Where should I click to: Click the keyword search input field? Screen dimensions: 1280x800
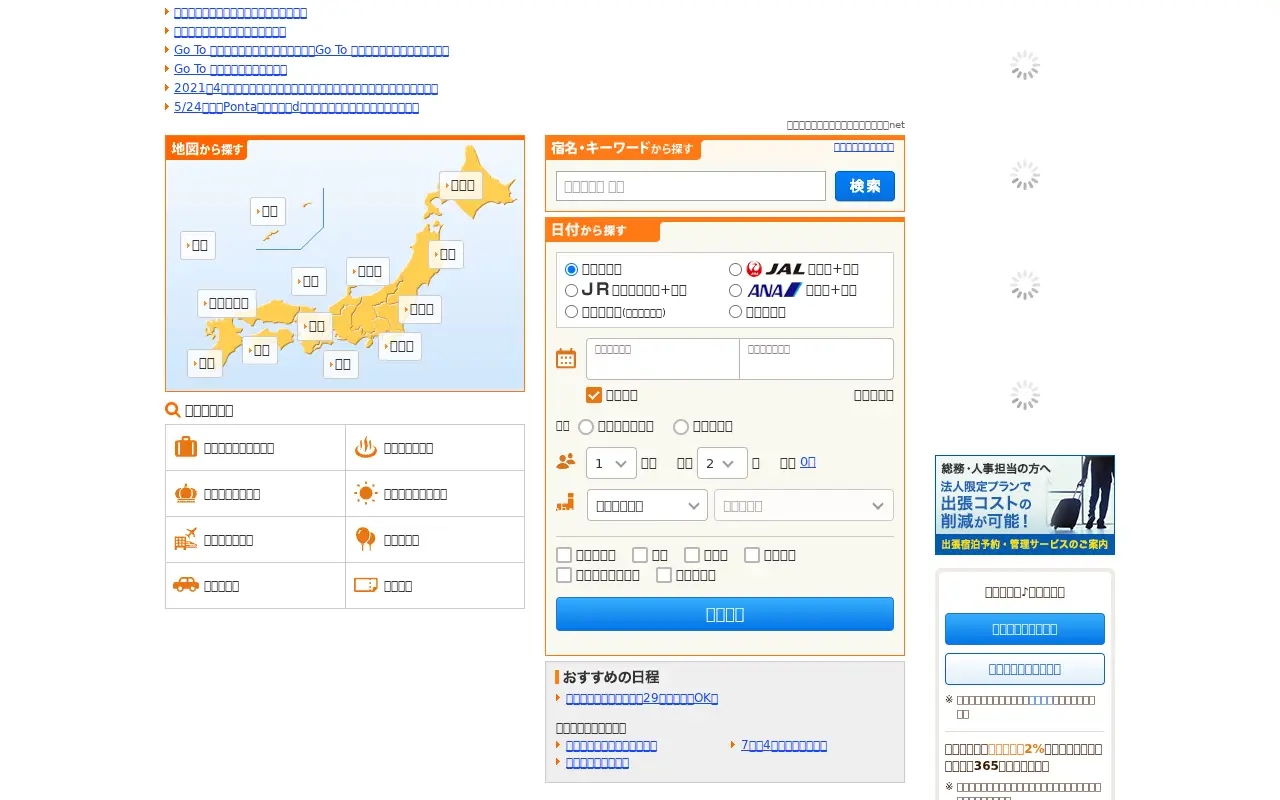point(691,186)
